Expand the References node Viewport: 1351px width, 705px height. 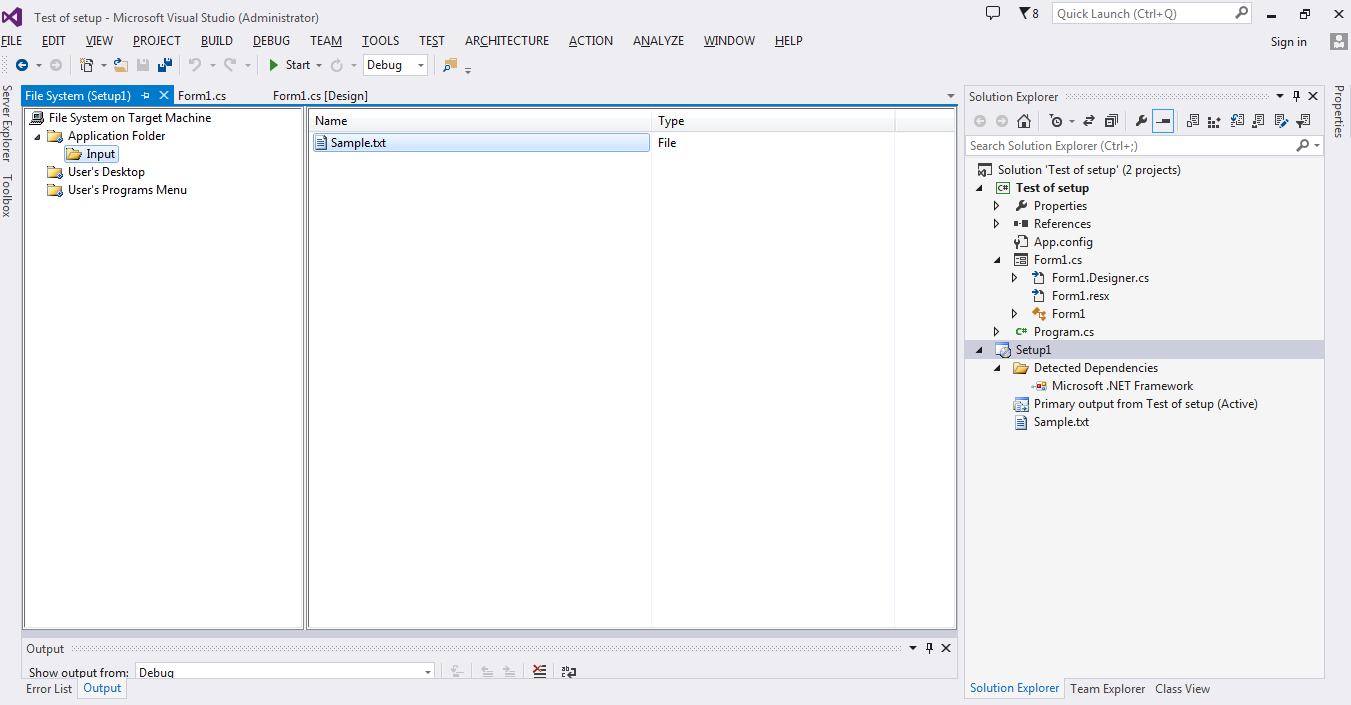[x=996, y=224]
